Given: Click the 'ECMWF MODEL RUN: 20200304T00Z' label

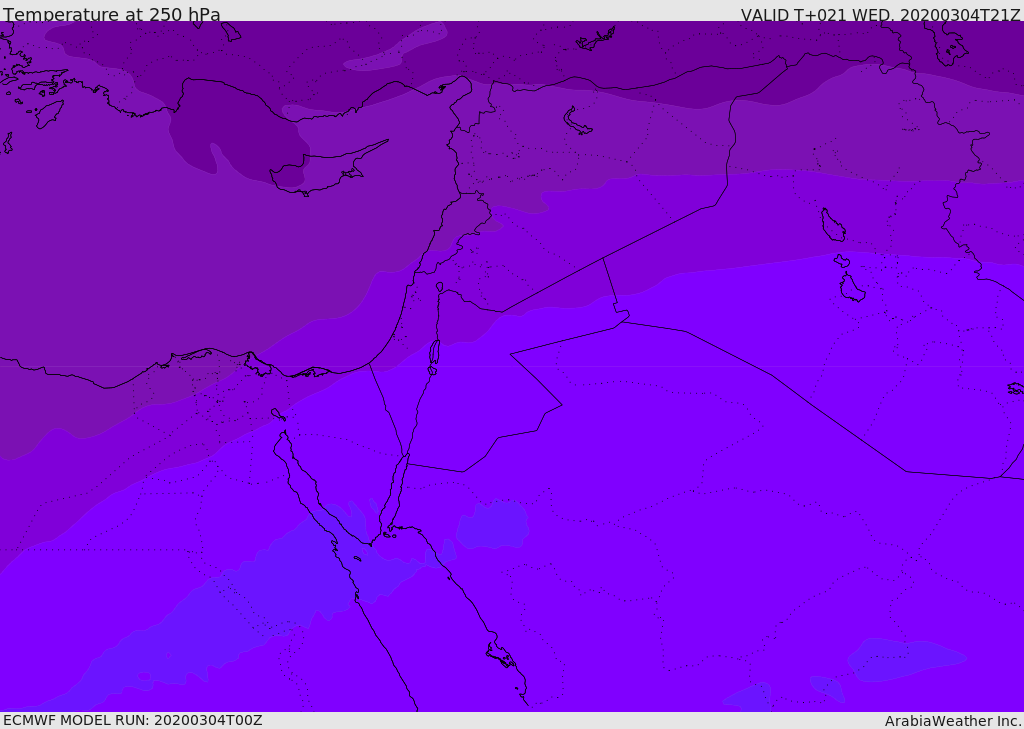Looking at the screenshot, I should click(133, 720).
